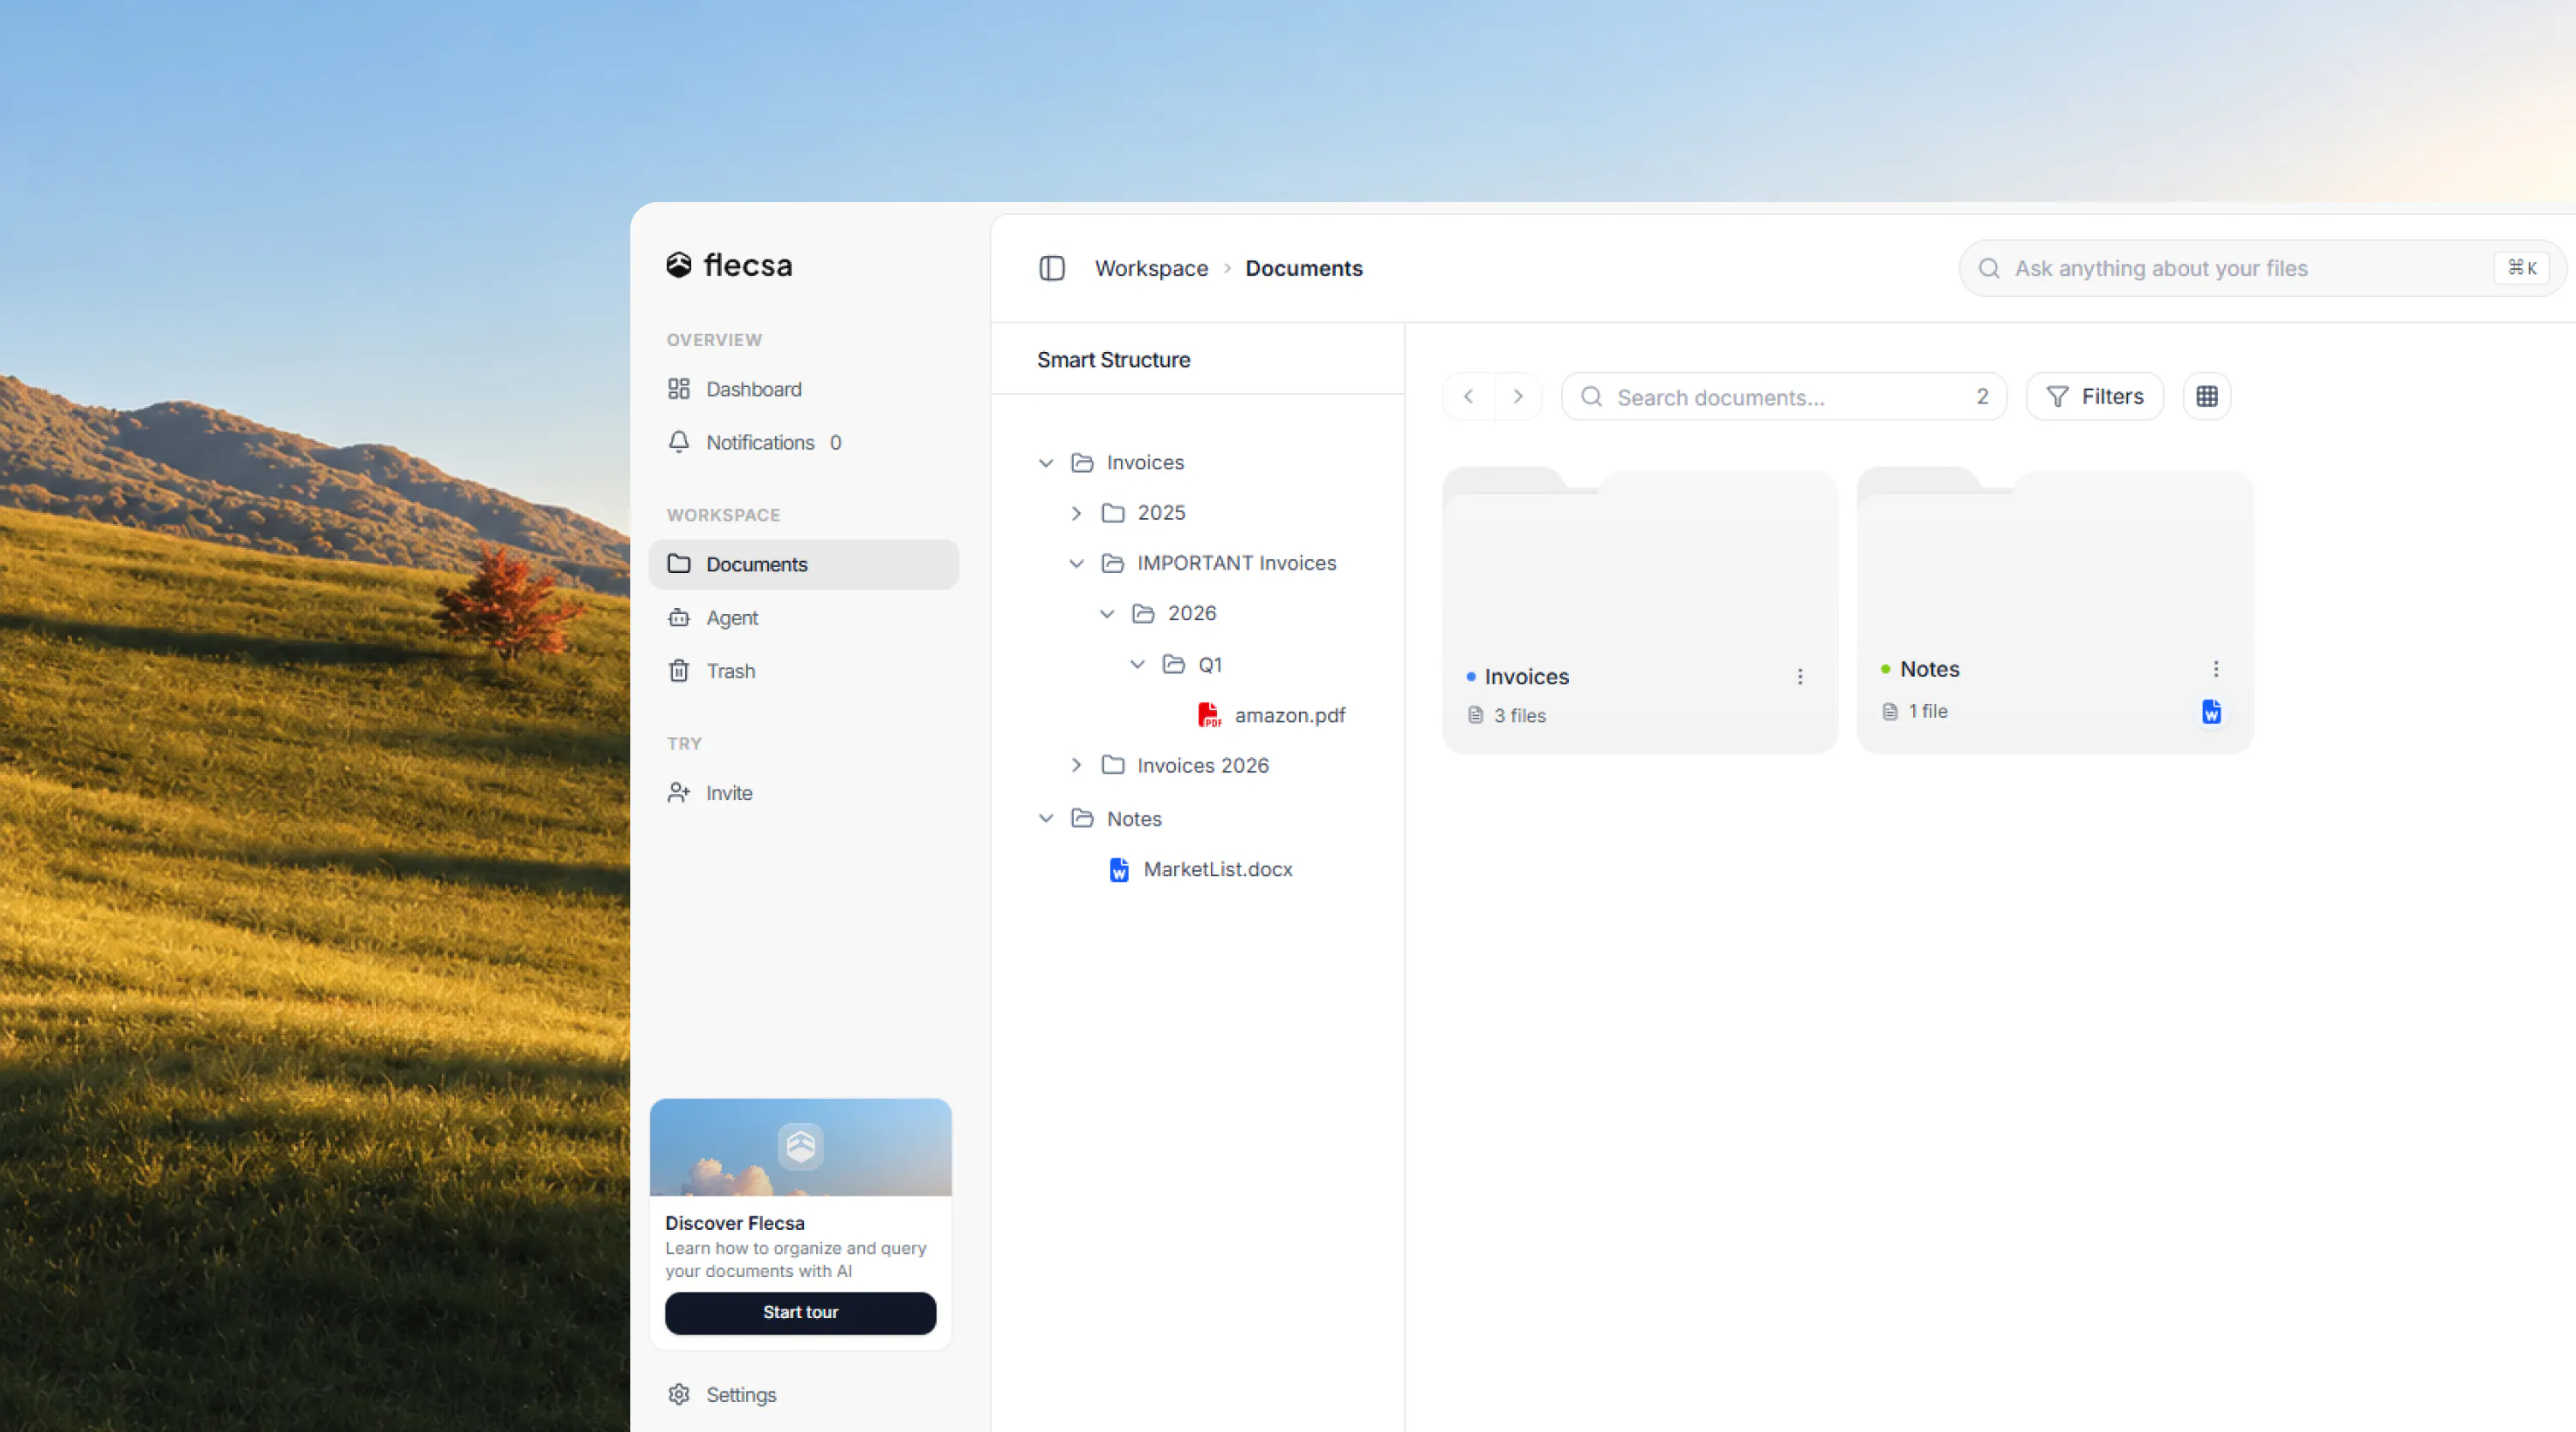The width and height of the screenshot is (2576, 1432).
Task: Select Invoices 2026 folder in tree
Action: point(1185,765)
